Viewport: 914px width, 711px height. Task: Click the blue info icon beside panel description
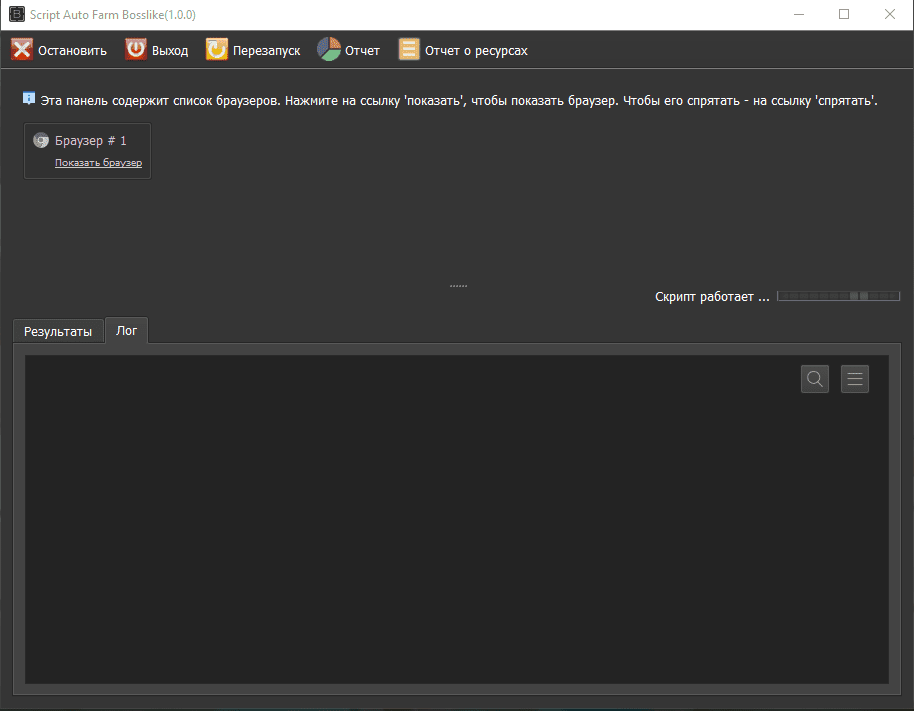point(29,99)
